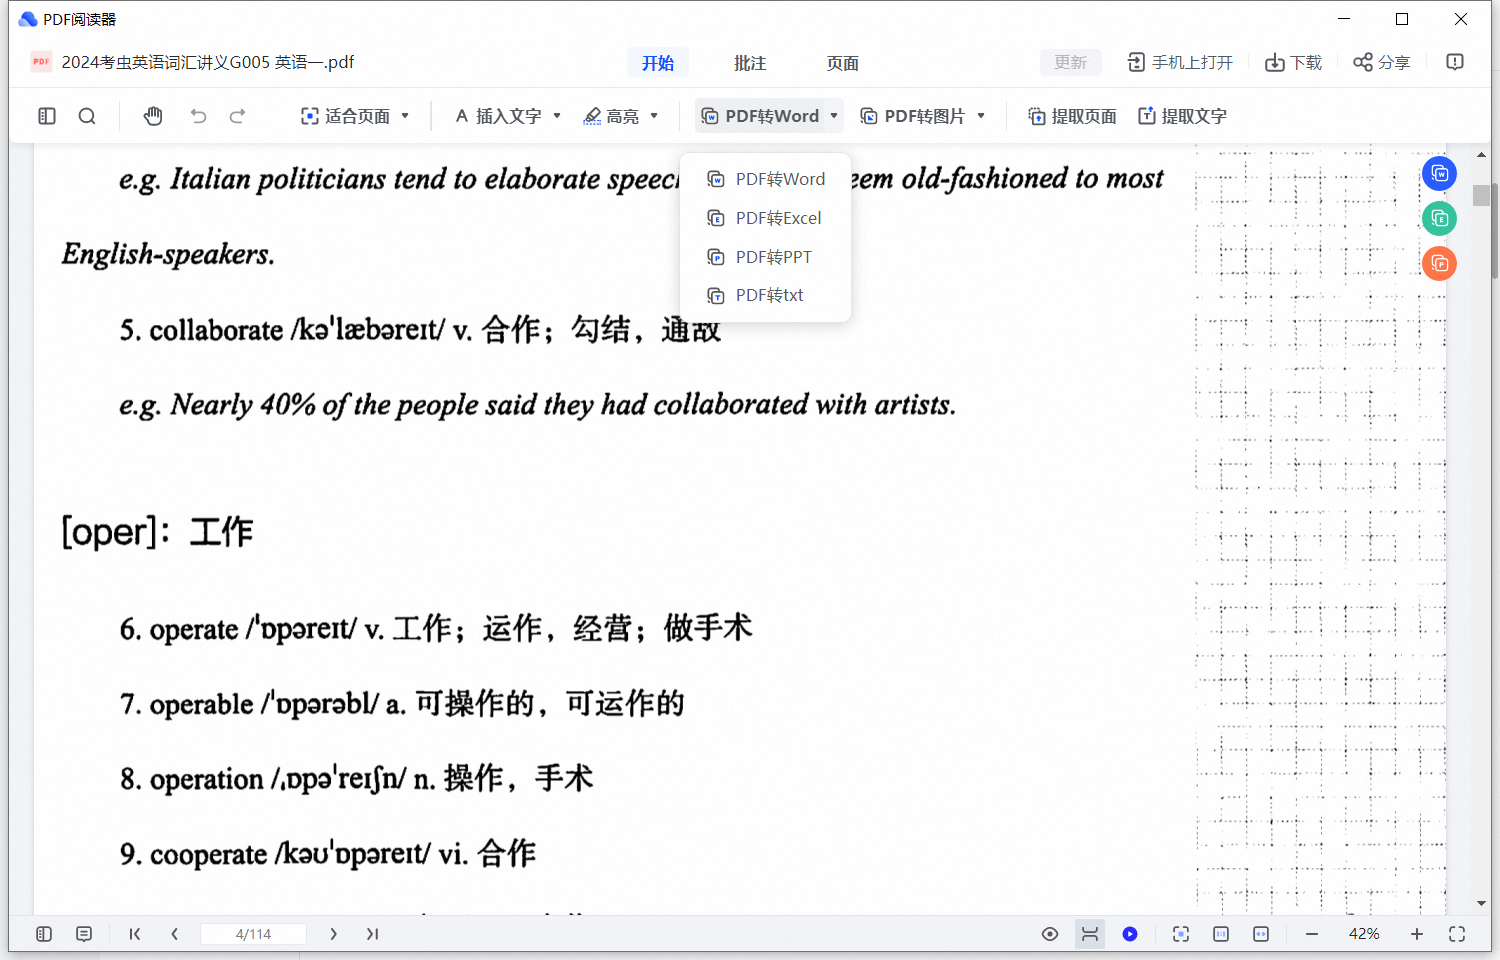
Task: Click 提取文字 to extract text
Action: coord(1181,115)
